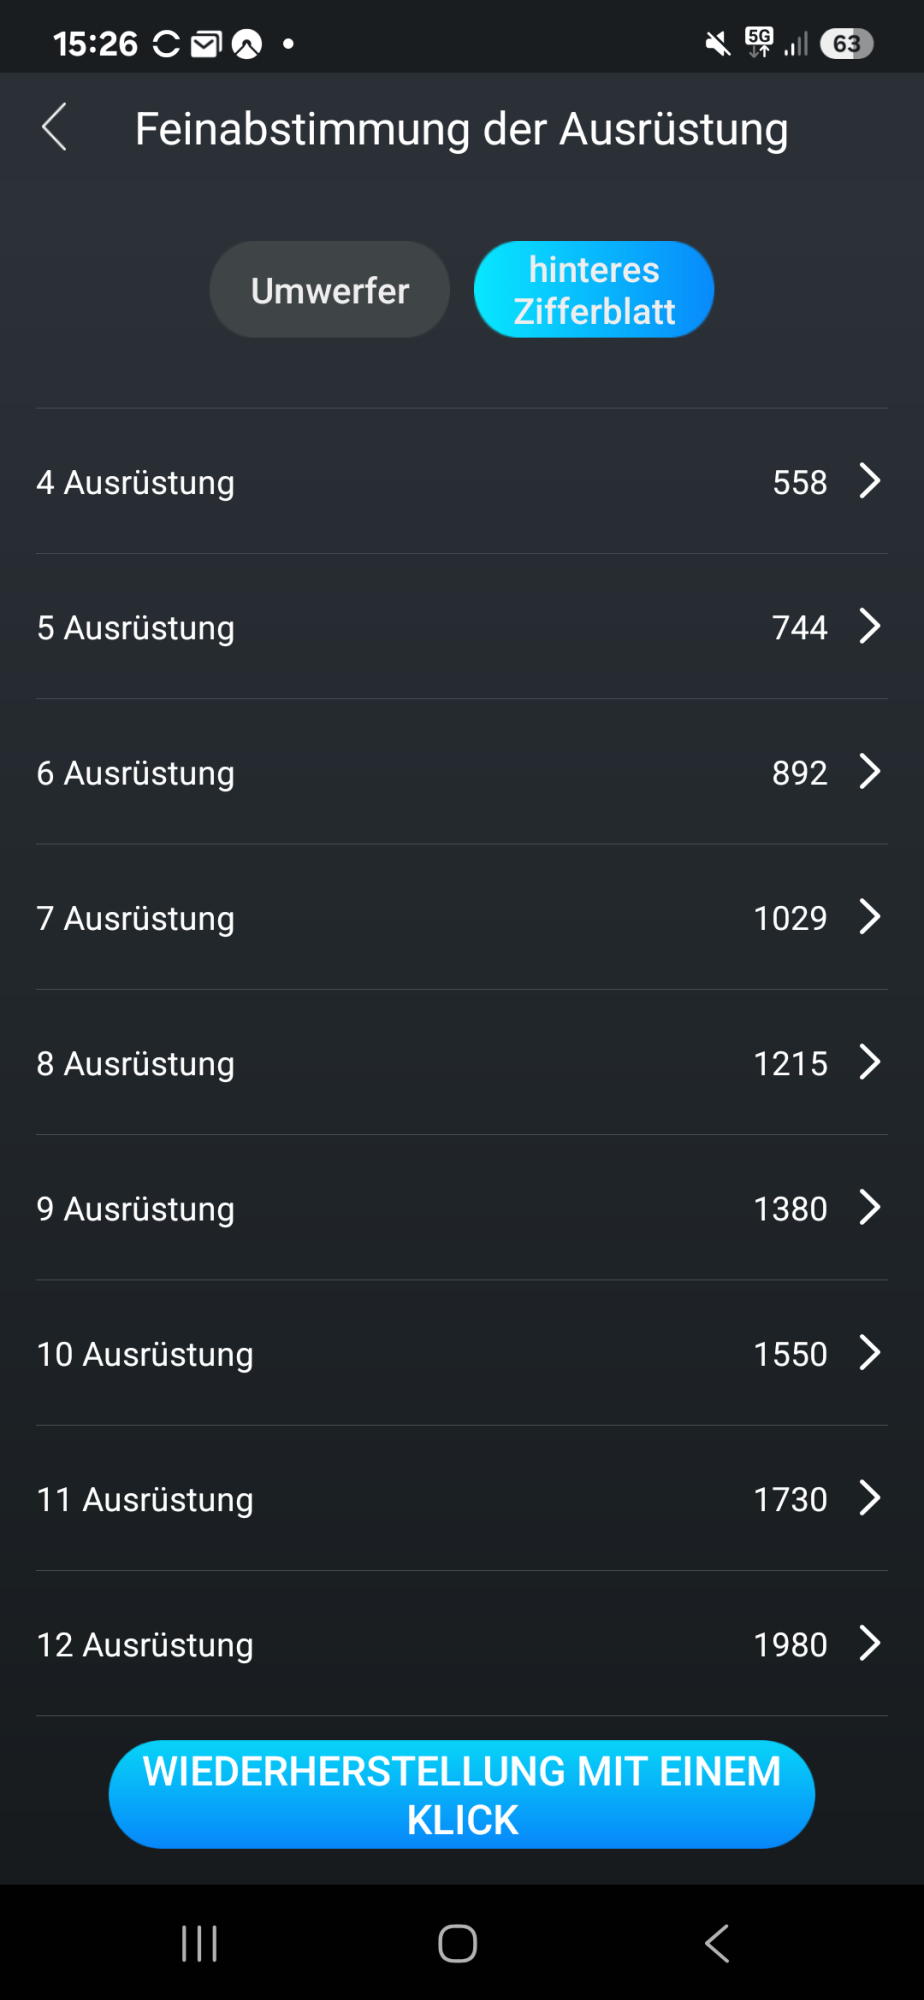Tap the mail notification icon
Image resolution: width=924 pixels, height=2000 pixels.
point(206,44)
